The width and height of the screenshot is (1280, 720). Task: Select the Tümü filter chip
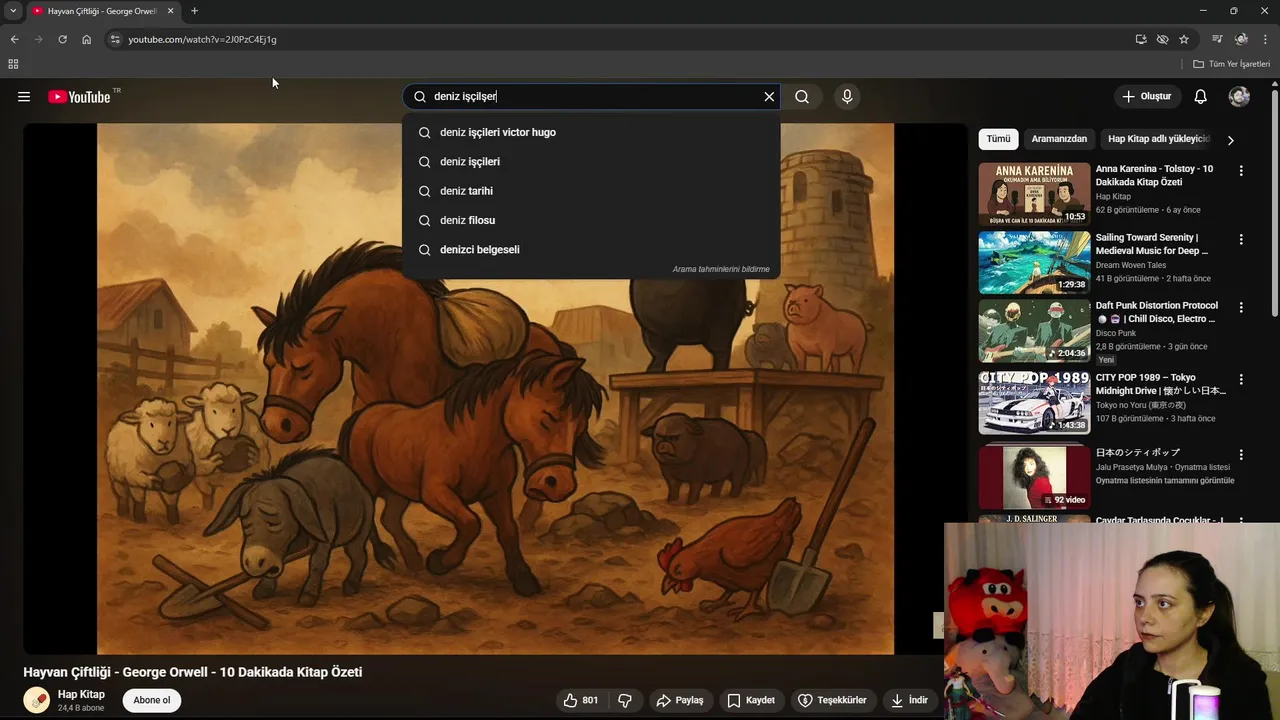pyautogui.click(x=998, y=139)
